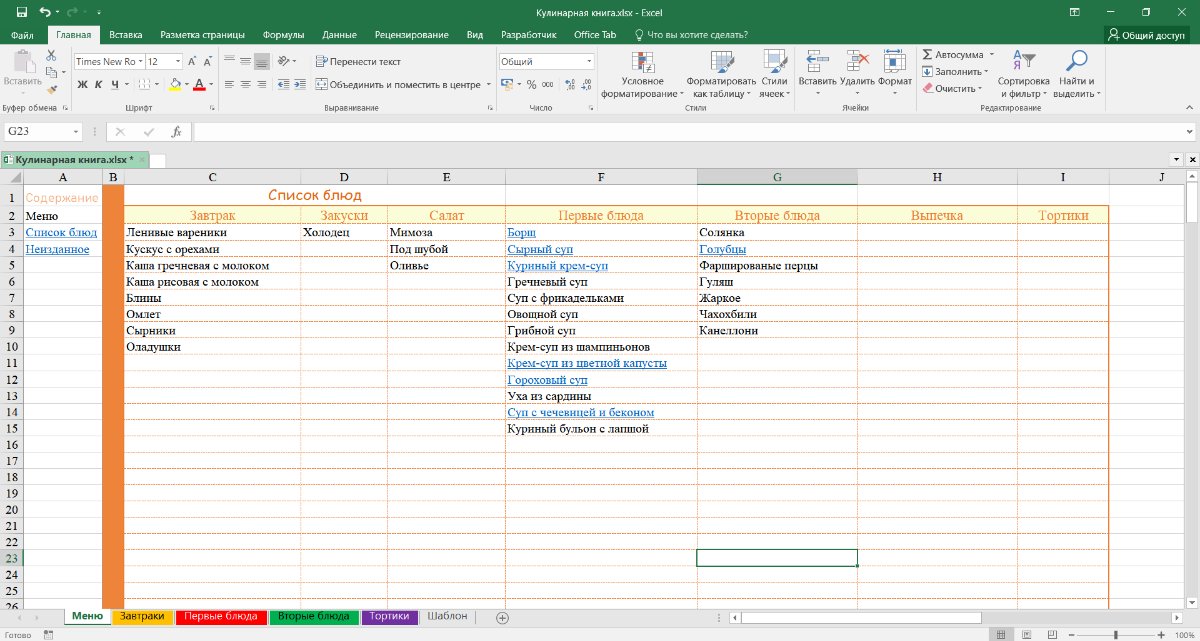Click the Find and Select magnifier icon
1200x641 pixels.
(1076, 63)
